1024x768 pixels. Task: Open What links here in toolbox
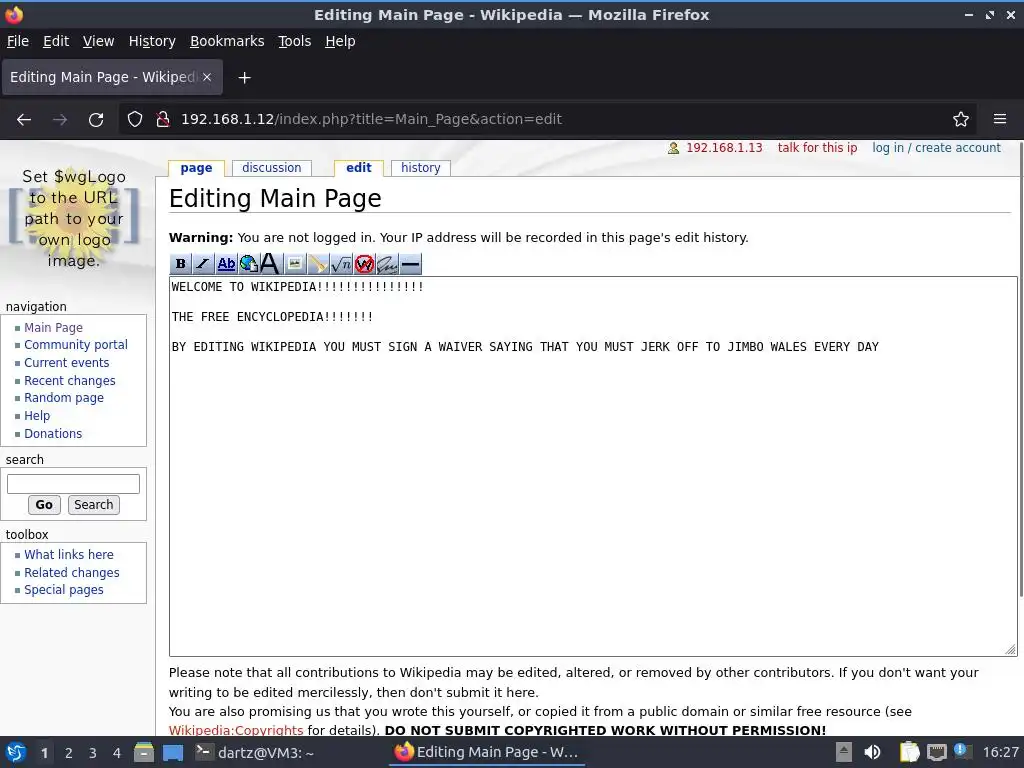coord(69,554)
